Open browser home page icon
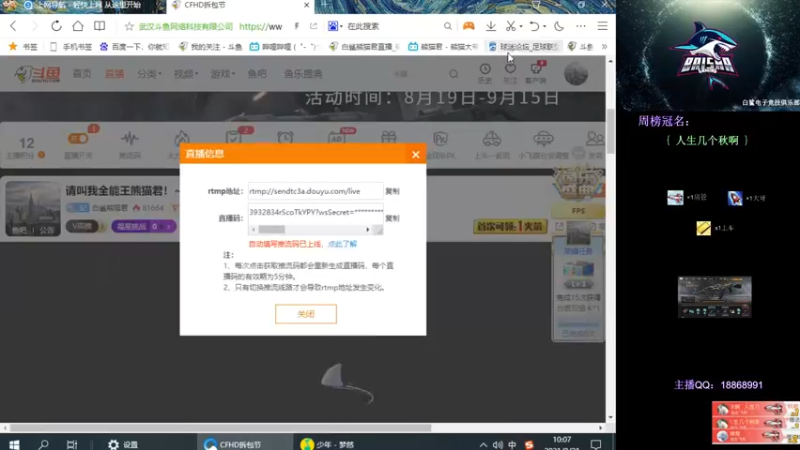 [78, 26]
